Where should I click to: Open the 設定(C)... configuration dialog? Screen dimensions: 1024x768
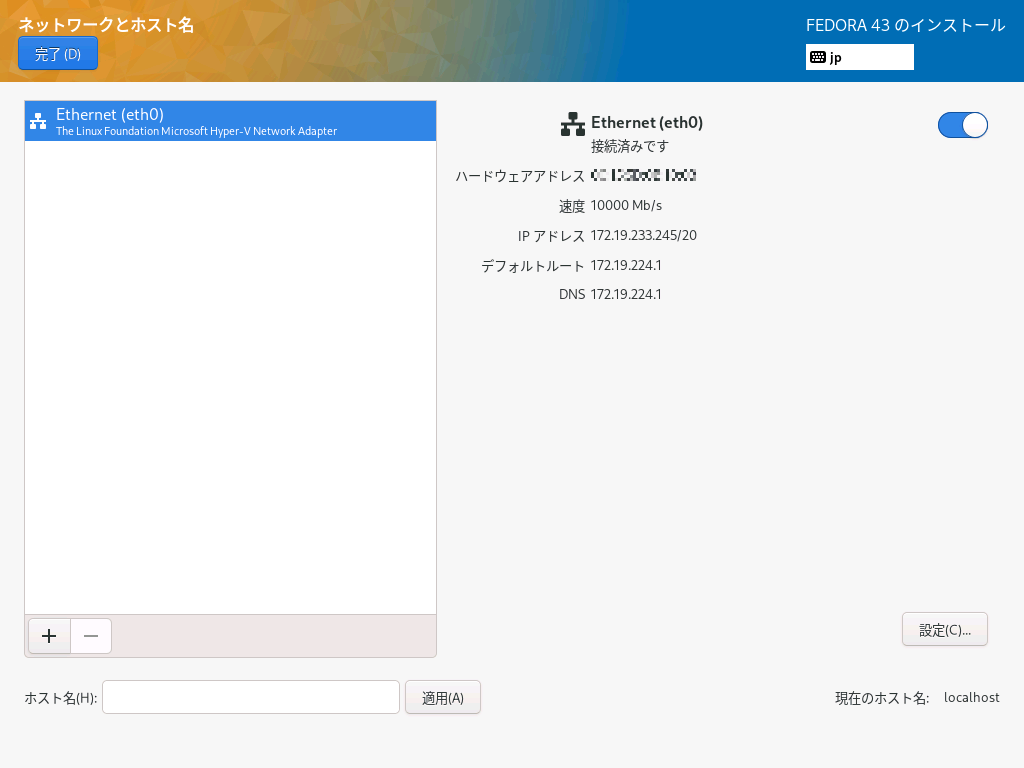click(944, 630)
